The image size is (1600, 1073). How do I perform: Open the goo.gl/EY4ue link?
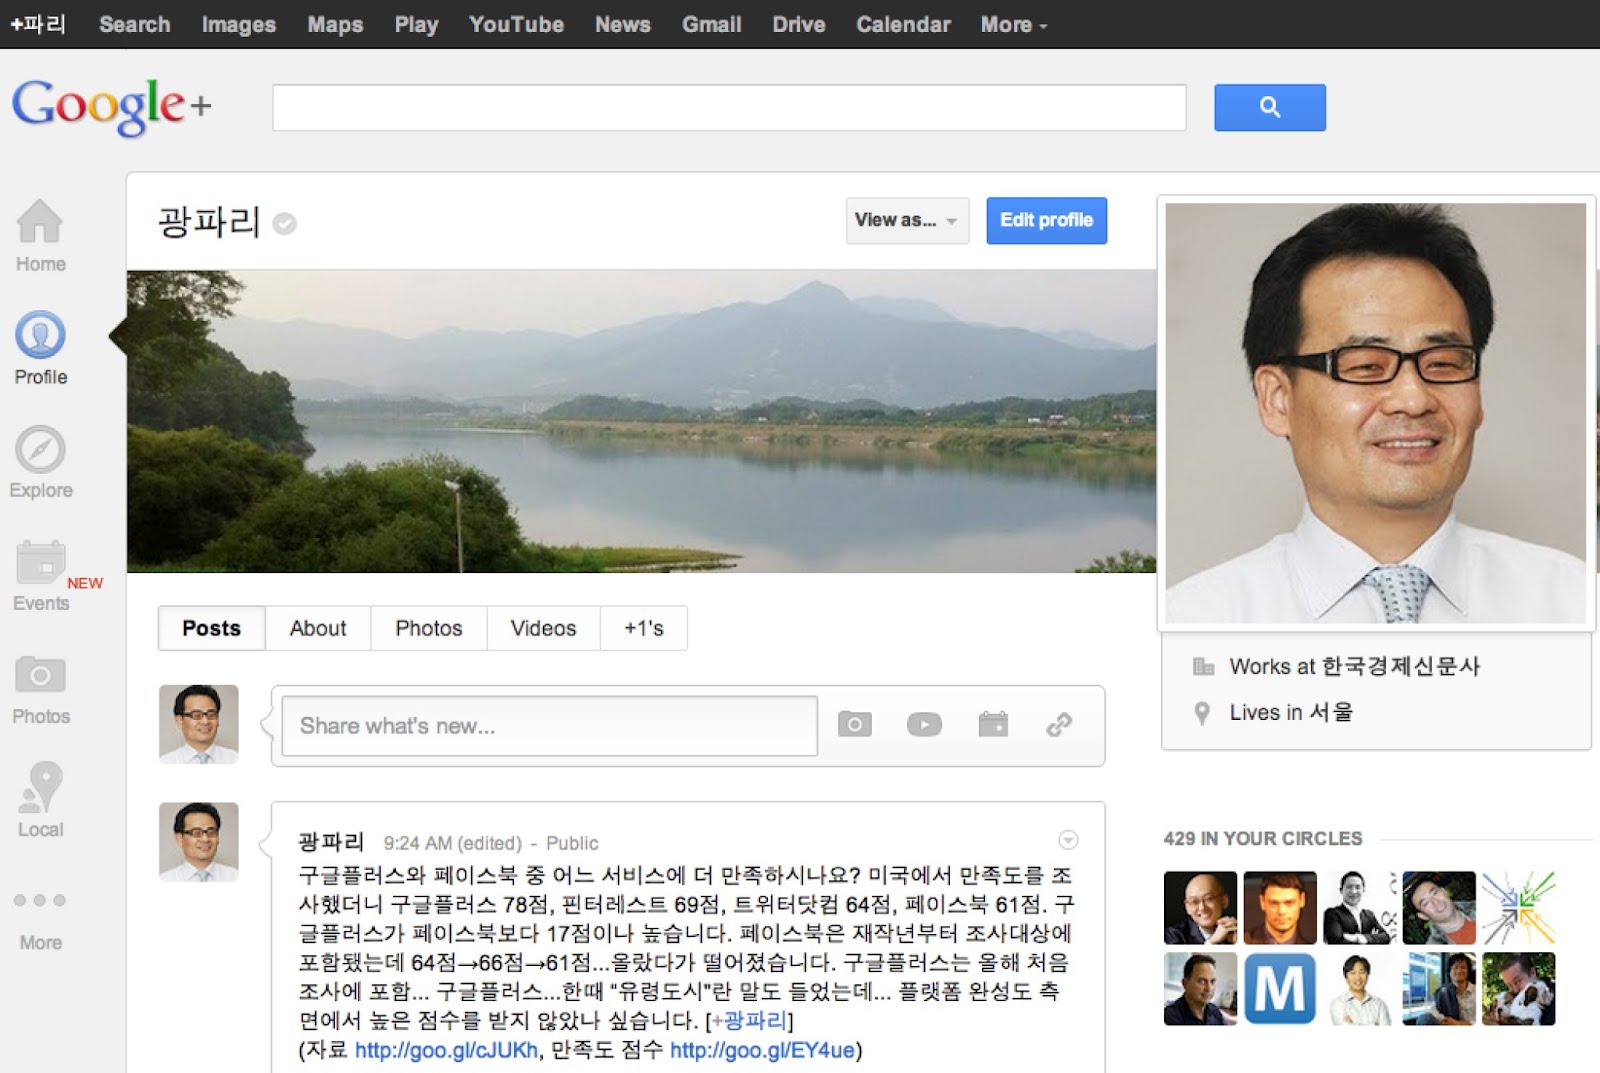[762, 1050]
